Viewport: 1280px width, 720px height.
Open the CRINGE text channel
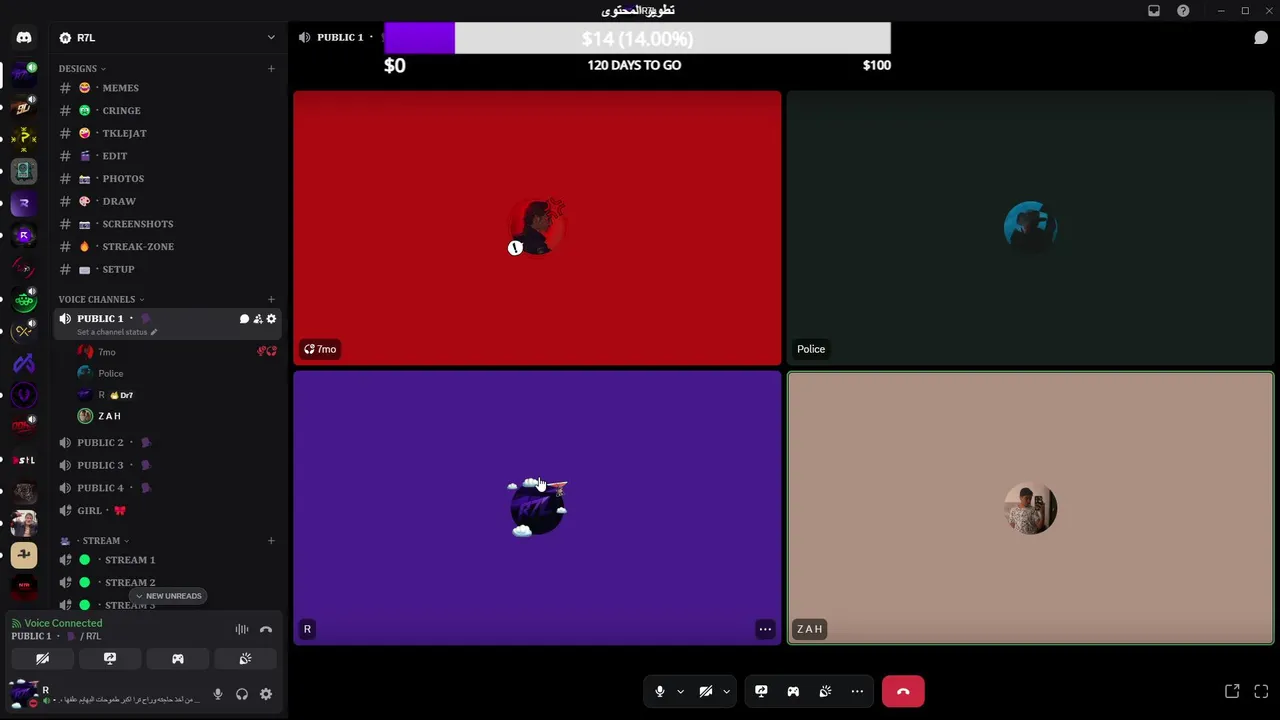tap(168, 111)
